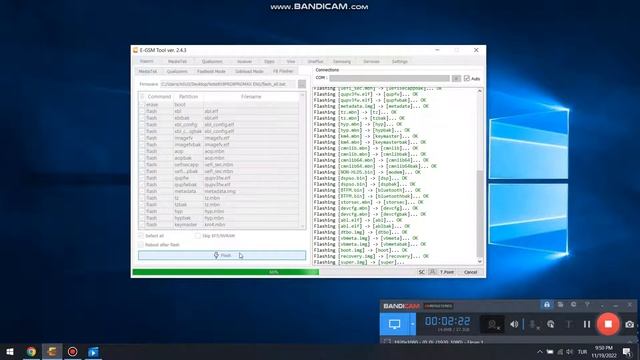Open Bandicam taskbar icon

pos(73,352)
